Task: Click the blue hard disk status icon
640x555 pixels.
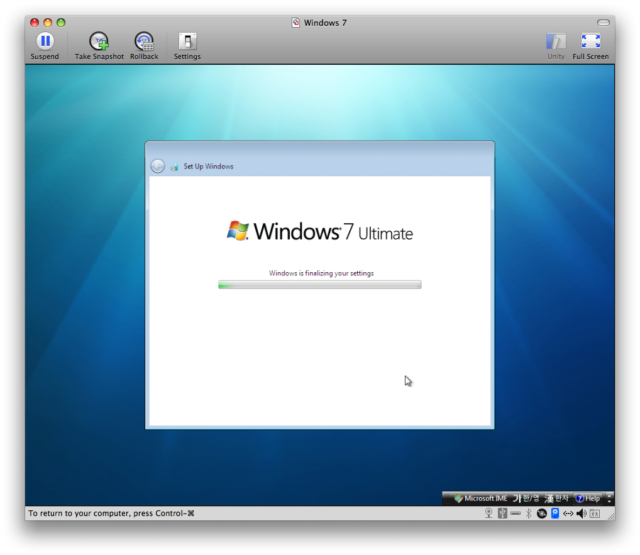Action: (x=555, y=513)
